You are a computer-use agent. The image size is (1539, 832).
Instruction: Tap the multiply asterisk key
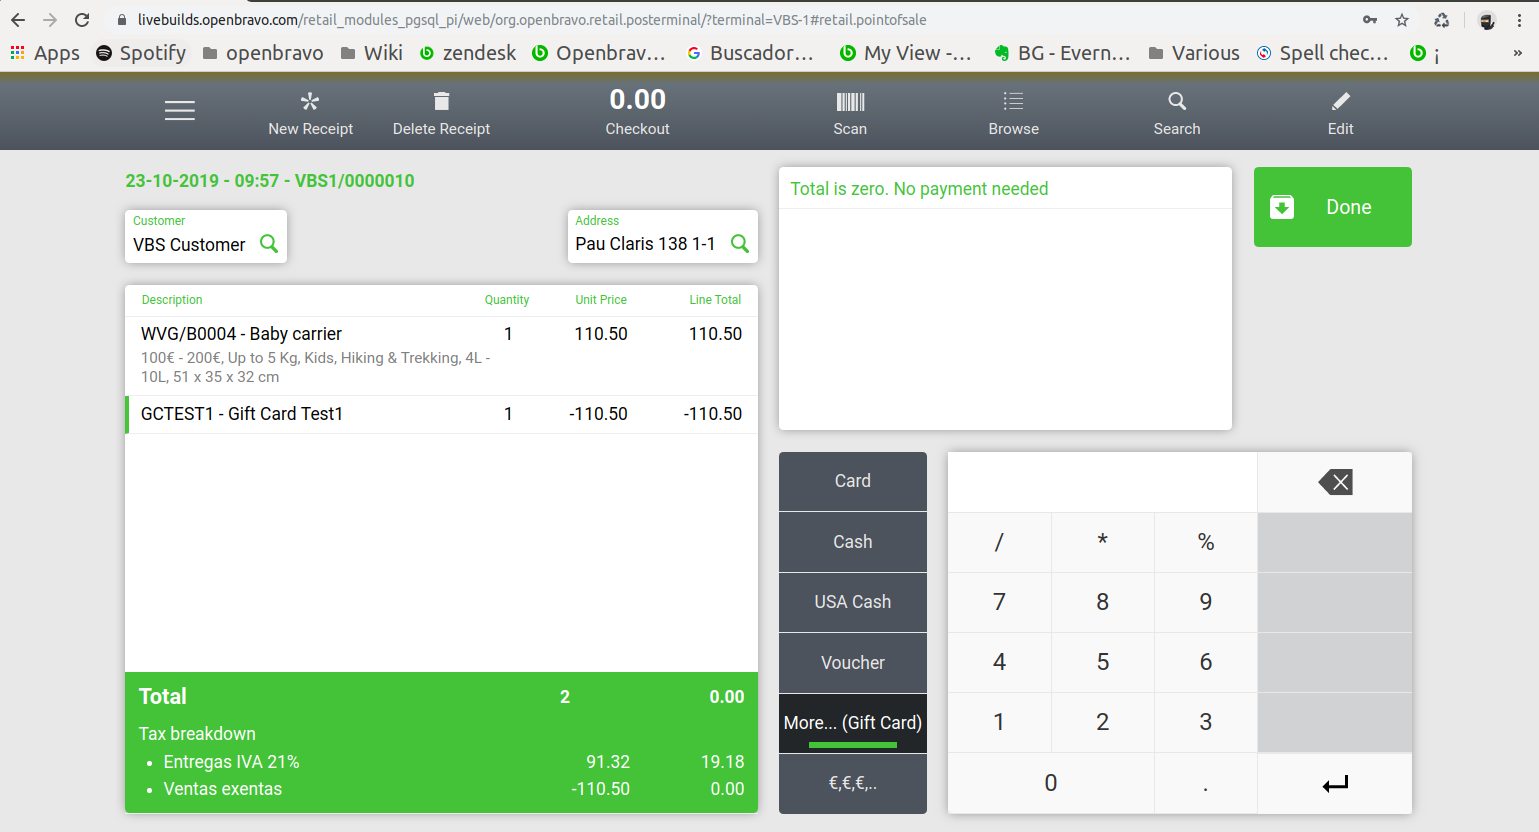tap(1103, 542)
